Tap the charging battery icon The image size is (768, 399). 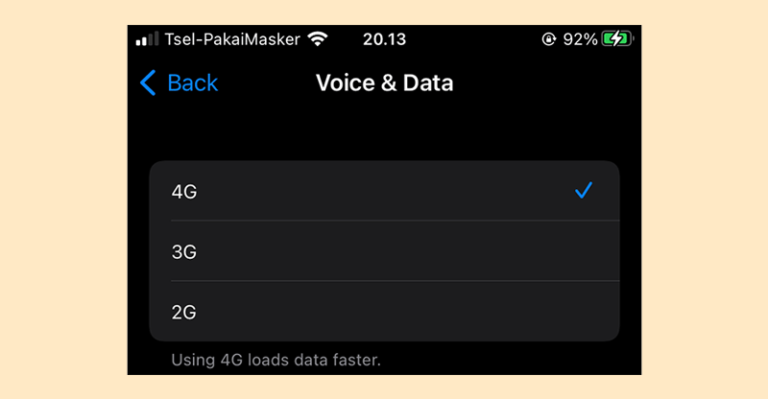click(x=617, y=39)
